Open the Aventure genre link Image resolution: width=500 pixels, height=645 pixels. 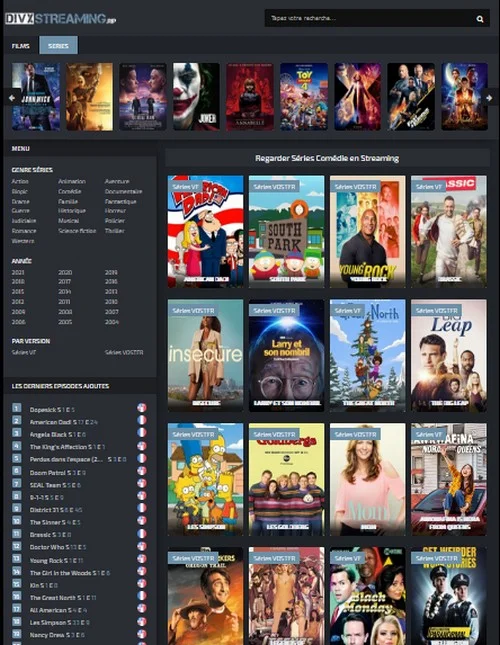[x=117, y=181]
